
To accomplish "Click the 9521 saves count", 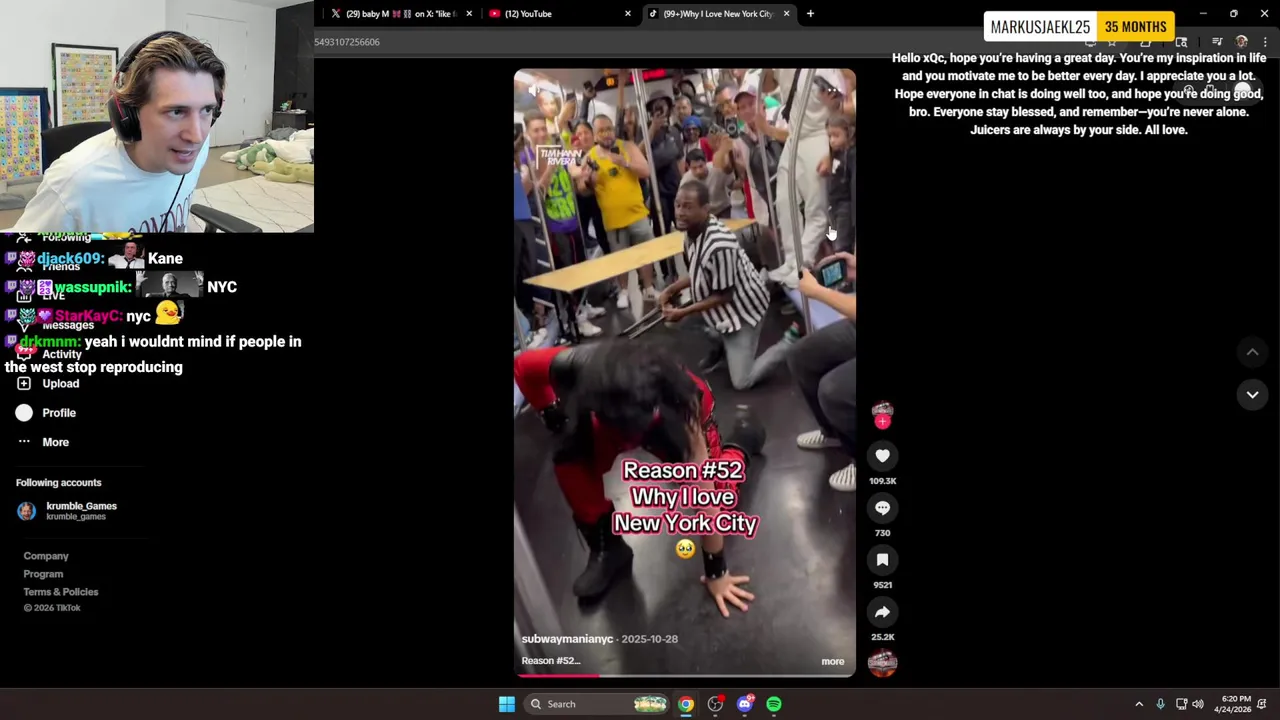I will (882, 585).
